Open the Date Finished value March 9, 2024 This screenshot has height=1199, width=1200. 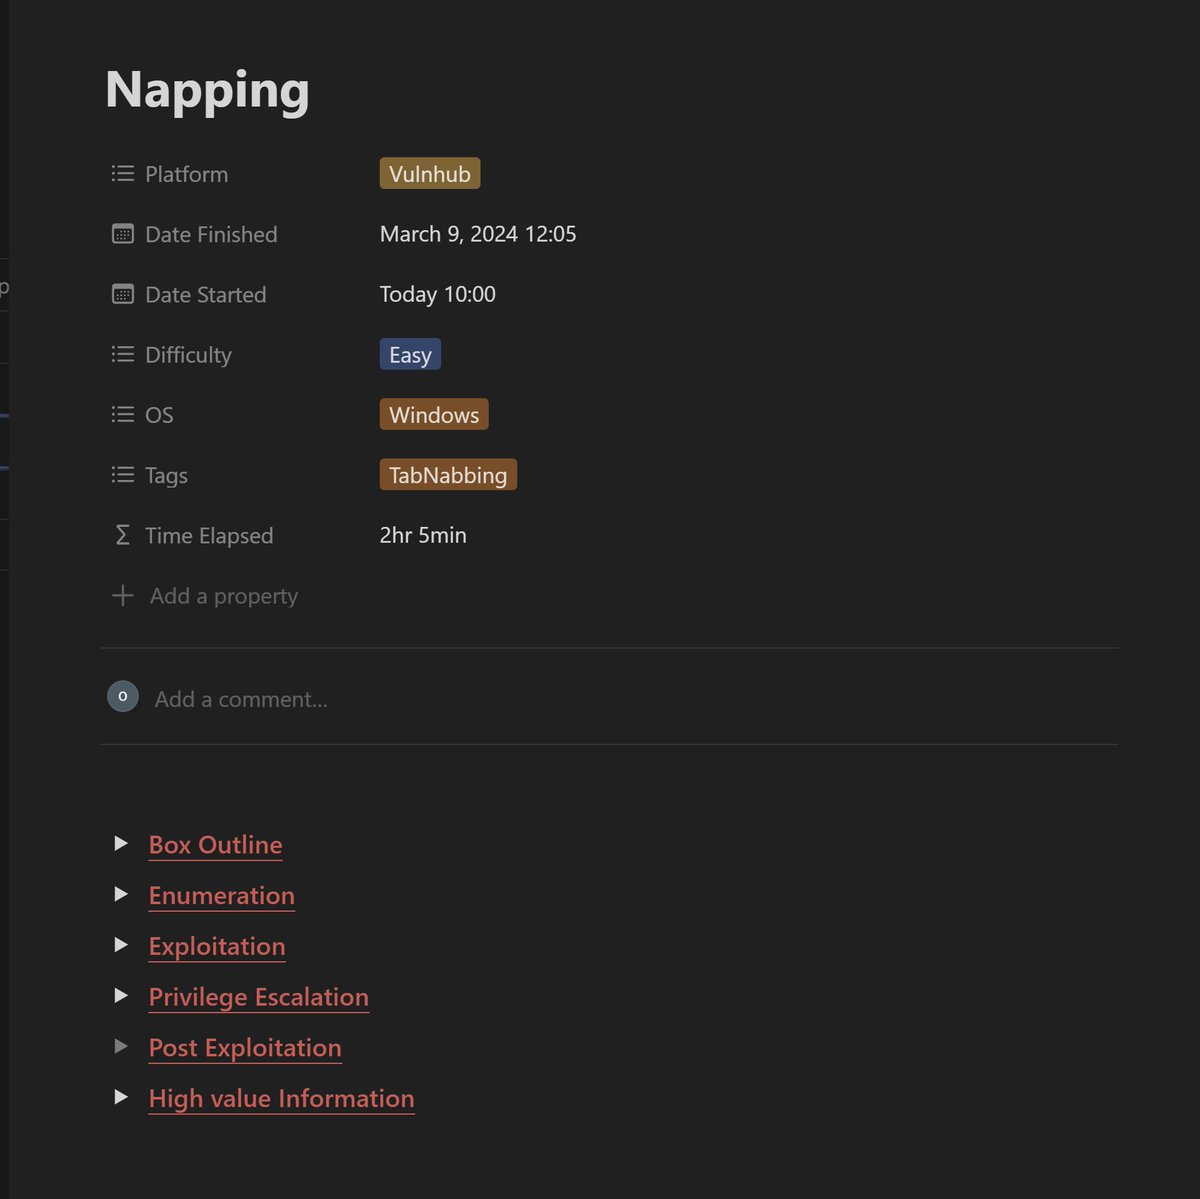click(478, 234)
